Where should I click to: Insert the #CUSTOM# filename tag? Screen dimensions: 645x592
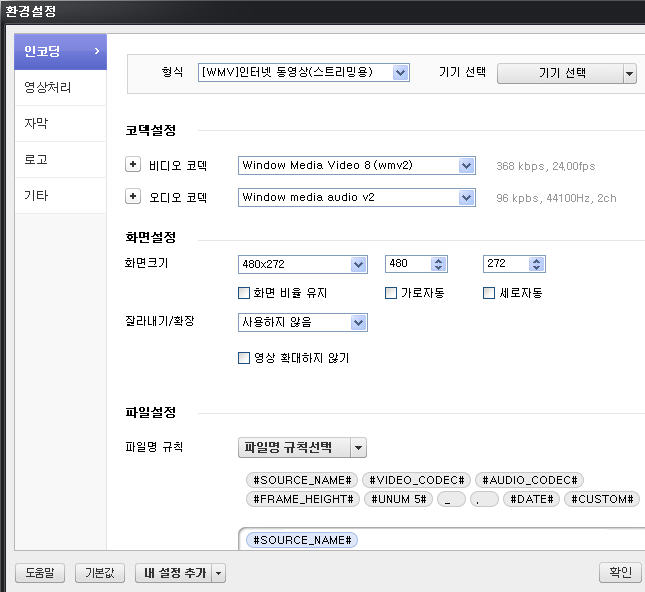pos(602,499)
